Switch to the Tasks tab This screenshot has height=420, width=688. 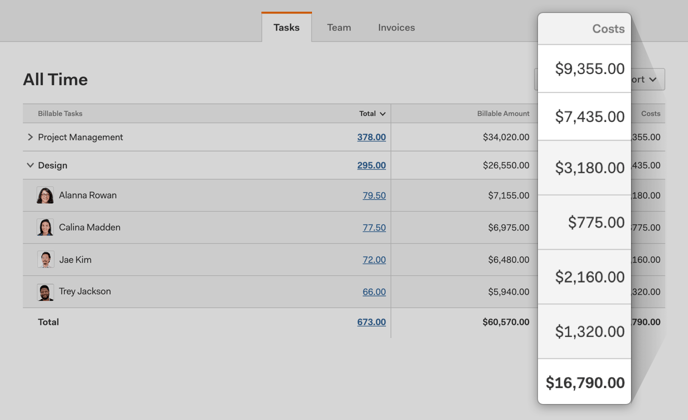click(x=287, y=27)
